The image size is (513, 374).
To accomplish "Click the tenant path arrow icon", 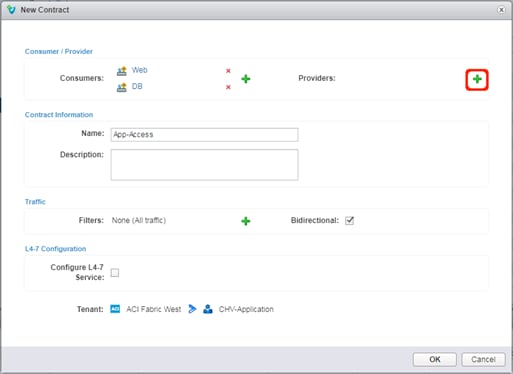I will pos(192,309).
